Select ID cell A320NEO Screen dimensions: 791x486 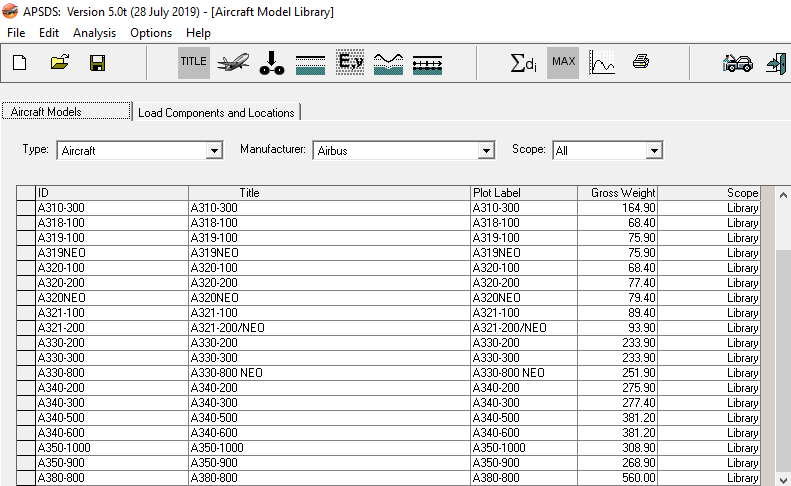coord(112,298)
